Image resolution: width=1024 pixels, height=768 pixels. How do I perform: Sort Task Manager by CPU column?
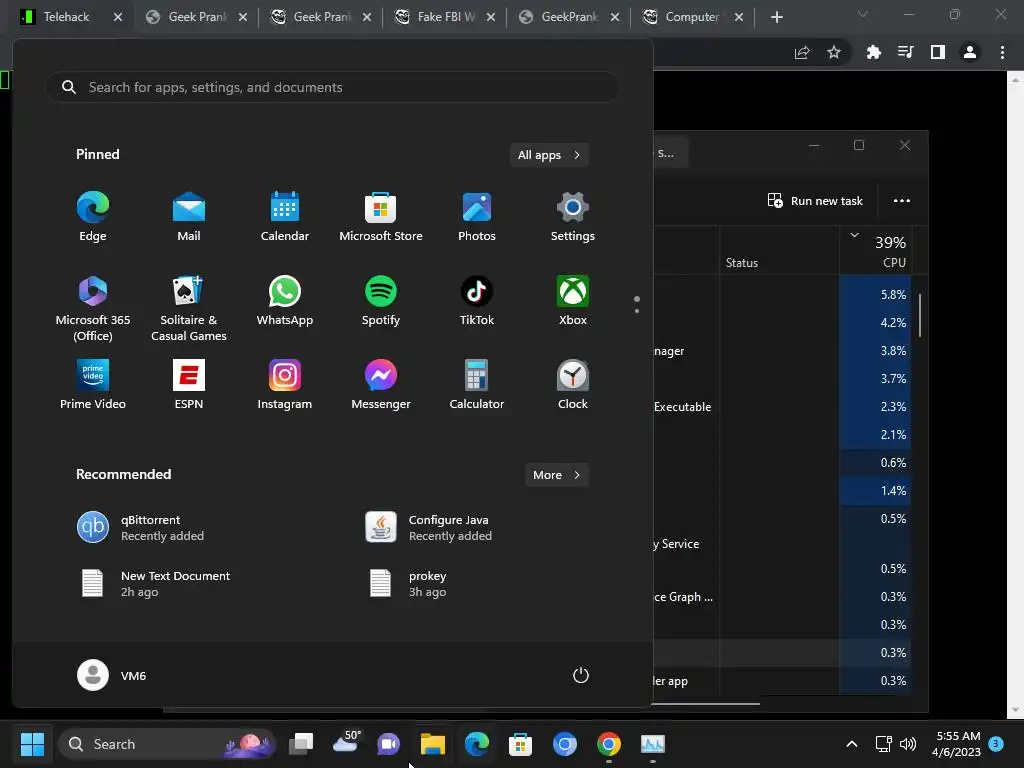coord(875,251)
